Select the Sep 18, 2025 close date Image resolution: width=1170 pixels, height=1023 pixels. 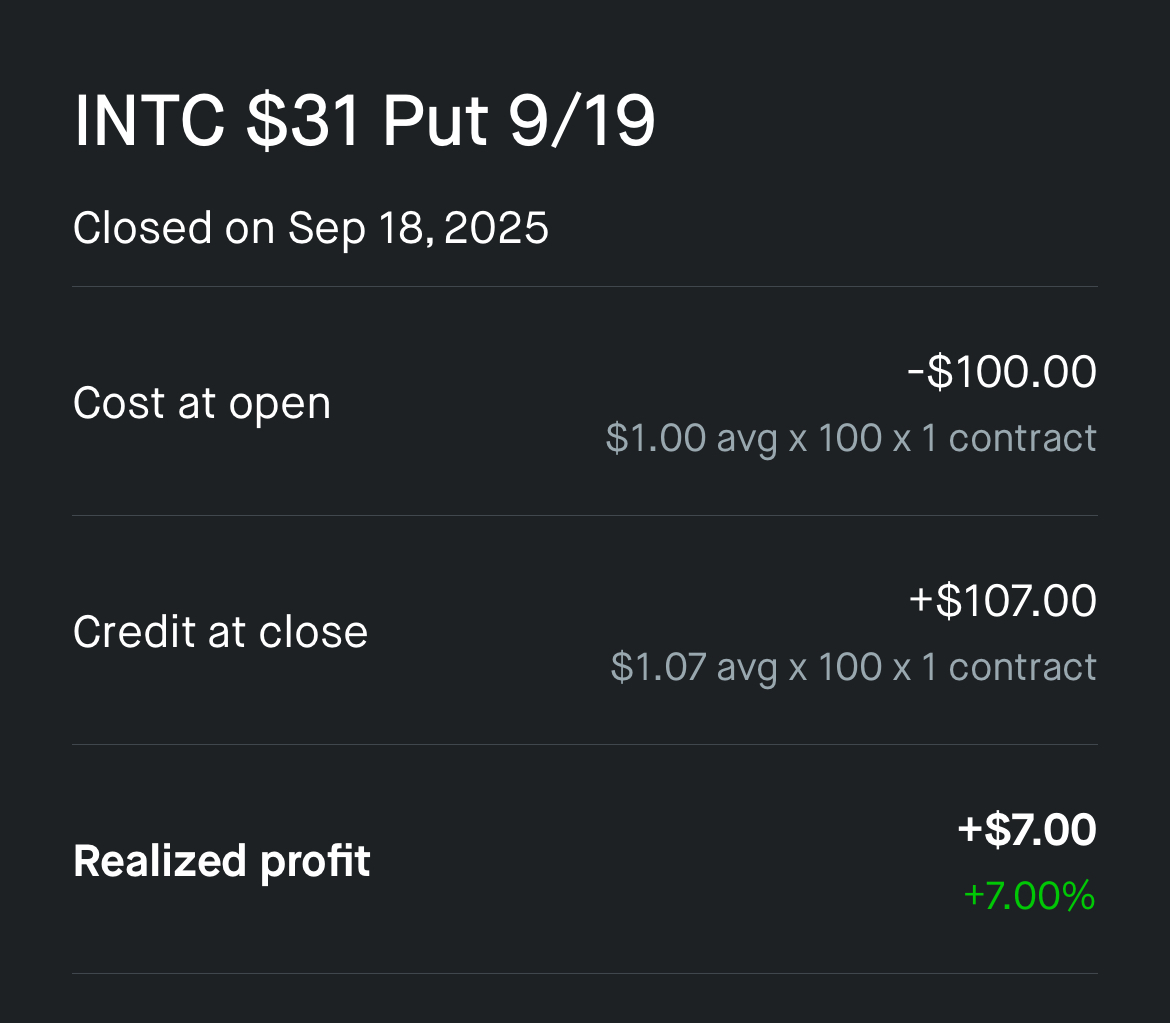click(x=419, y=228)
